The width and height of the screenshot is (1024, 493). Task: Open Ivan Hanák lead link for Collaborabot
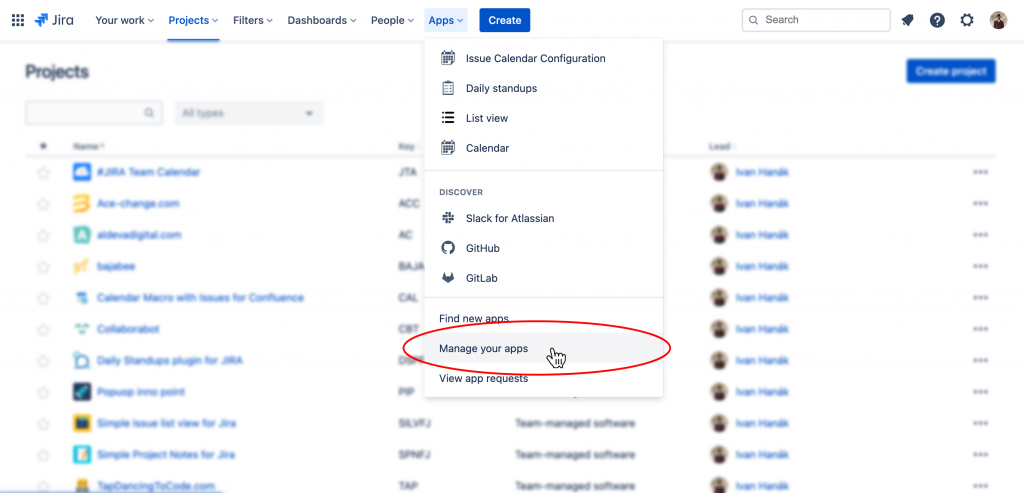[x=761, y=329]
